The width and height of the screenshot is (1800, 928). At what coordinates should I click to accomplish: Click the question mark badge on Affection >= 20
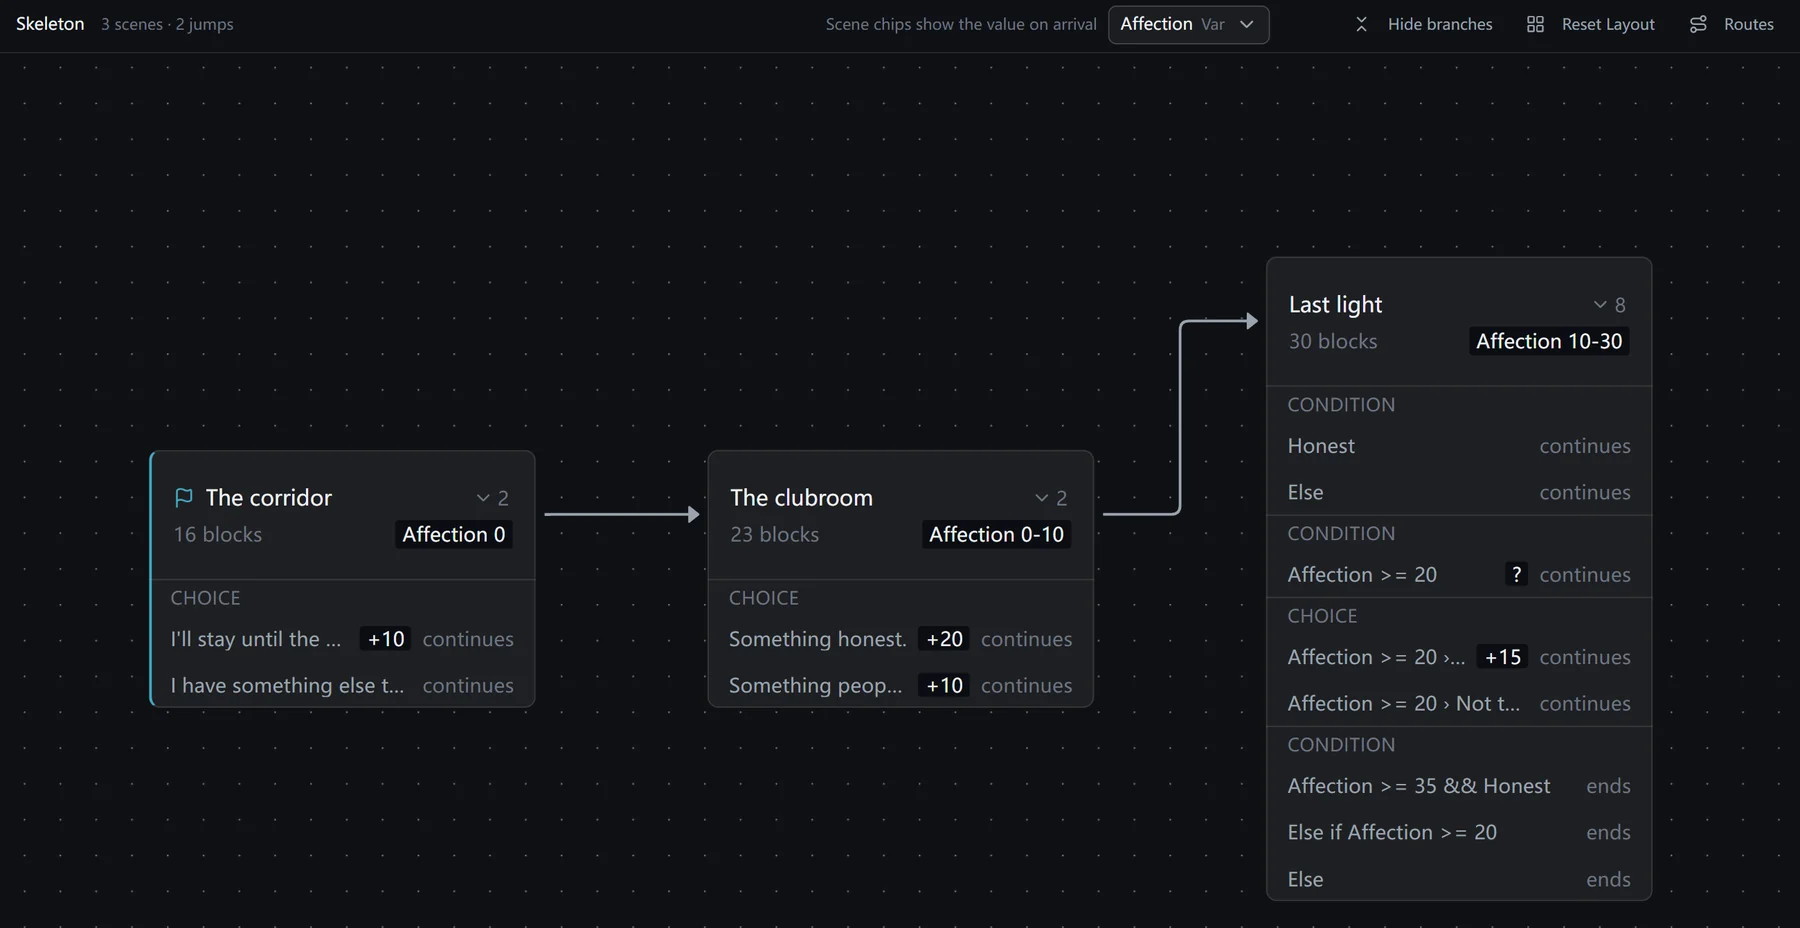pyautogui.click(x=1516, y=574)
